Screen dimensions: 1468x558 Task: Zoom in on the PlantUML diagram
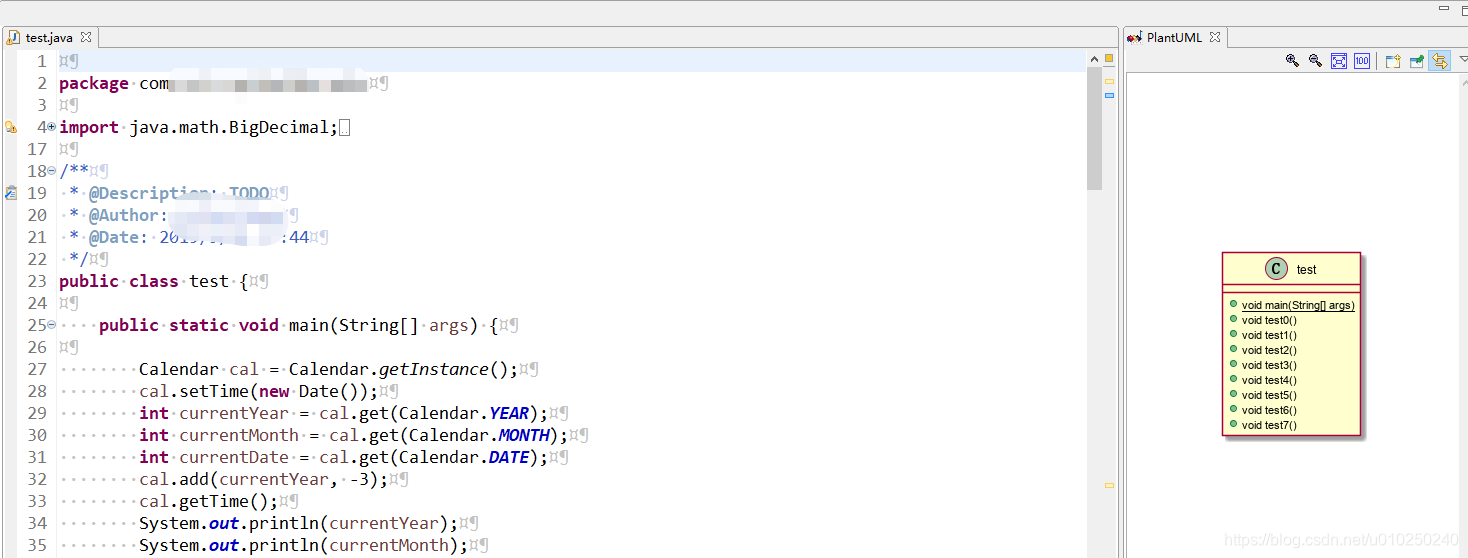(x=1292, y=61)
